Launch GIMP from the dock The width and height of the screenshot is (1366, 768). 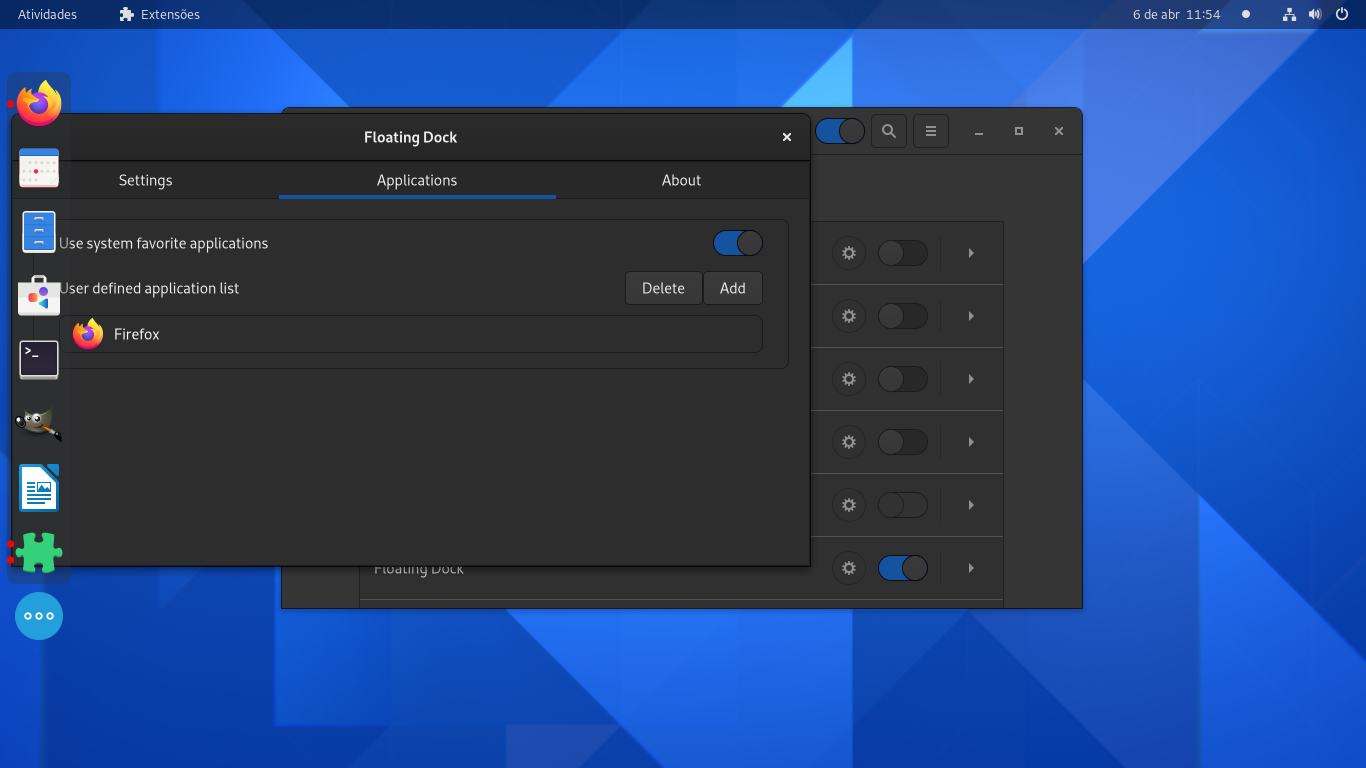tap(38, 423)
